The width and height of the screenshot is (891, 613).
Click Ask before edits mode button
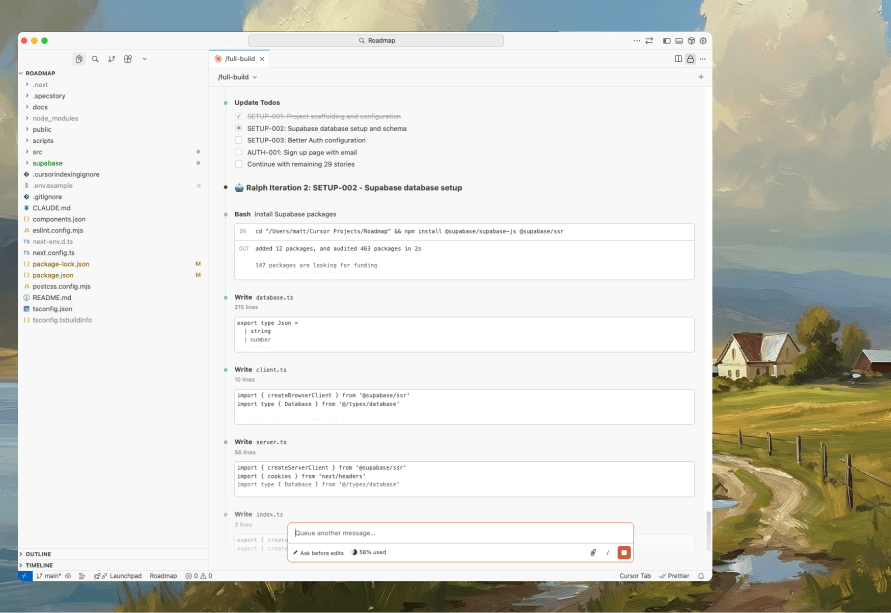coord(318,552)
